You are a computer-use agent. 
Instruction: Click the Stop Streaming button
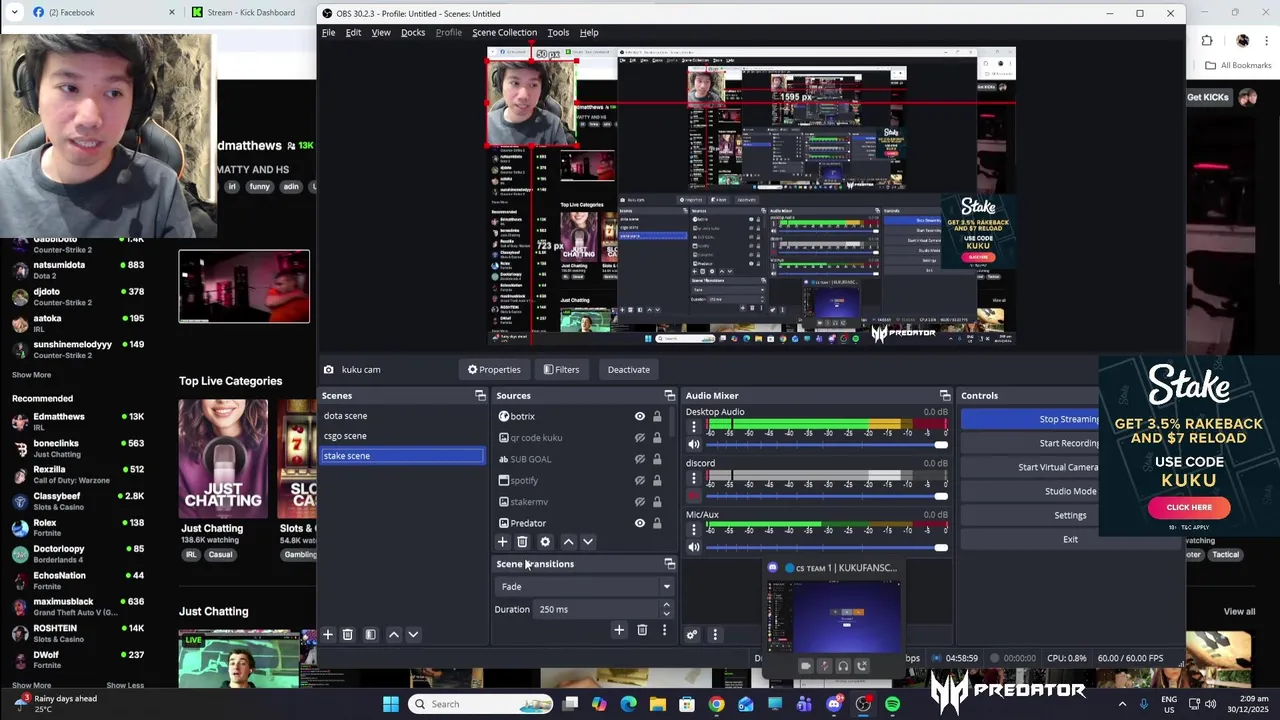tap(1070, 419)
